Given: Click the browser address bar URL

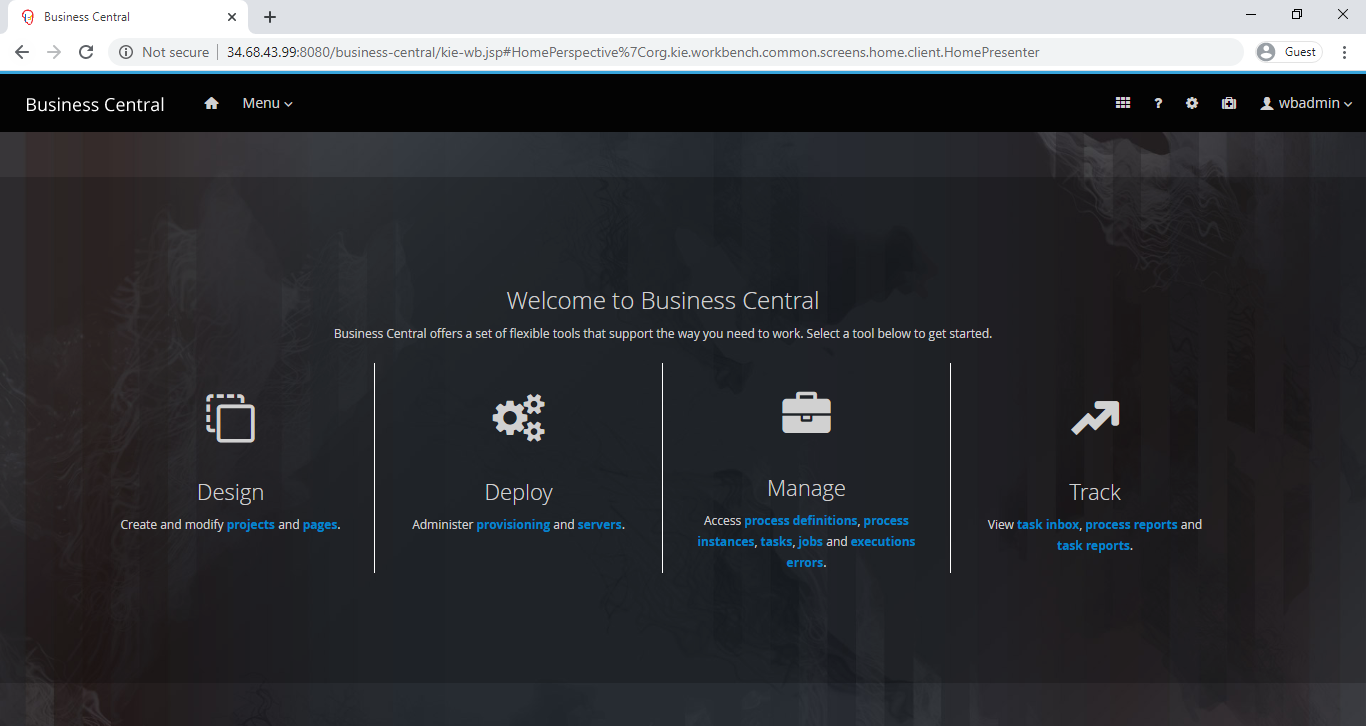Looking at the screenshot, I should pos(633,52).
